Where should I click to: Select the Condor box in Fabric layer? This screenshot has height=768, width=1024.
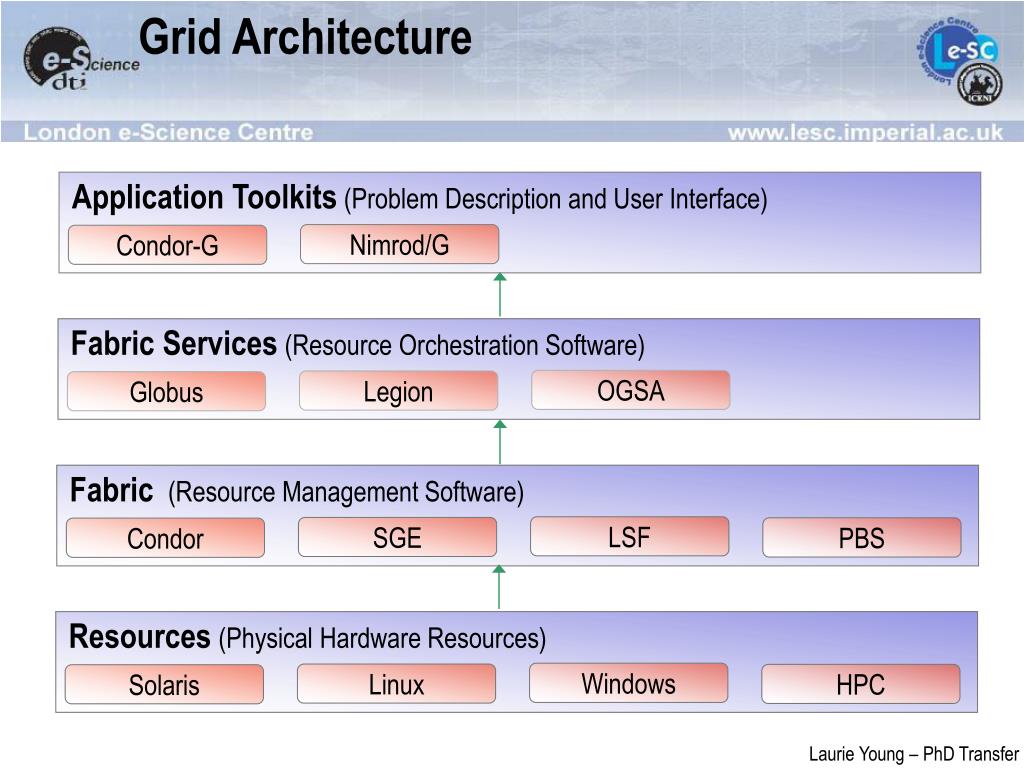click(165, 537)
